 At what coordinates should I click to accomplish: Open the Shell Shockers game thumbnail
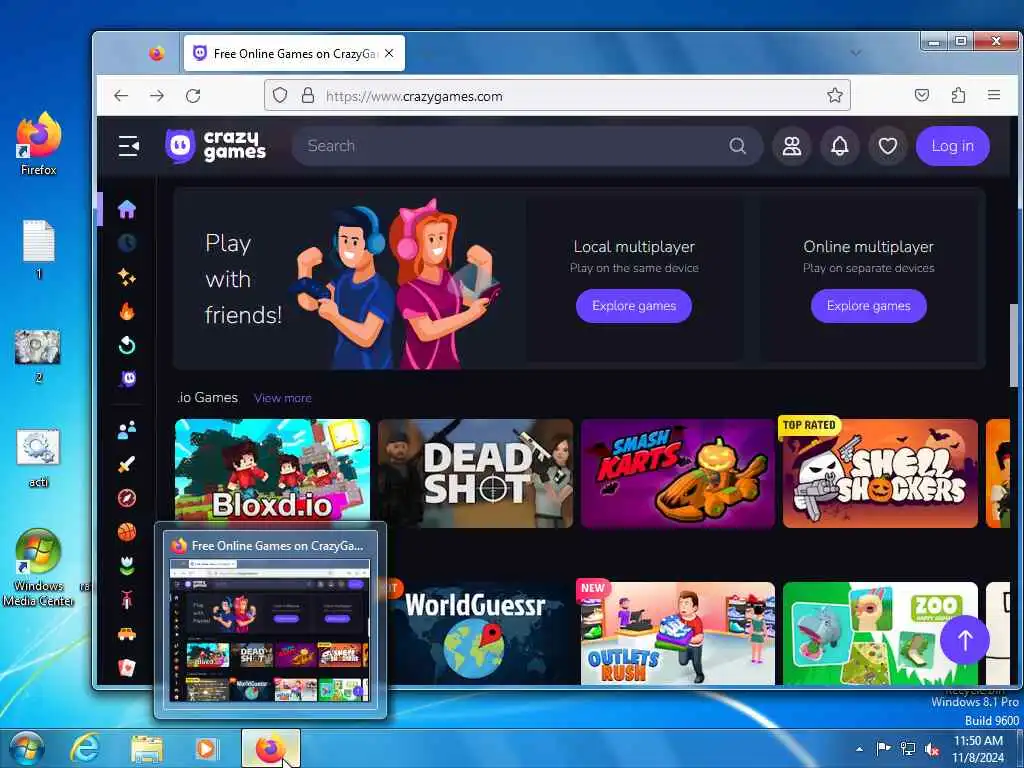coord(880,473)
